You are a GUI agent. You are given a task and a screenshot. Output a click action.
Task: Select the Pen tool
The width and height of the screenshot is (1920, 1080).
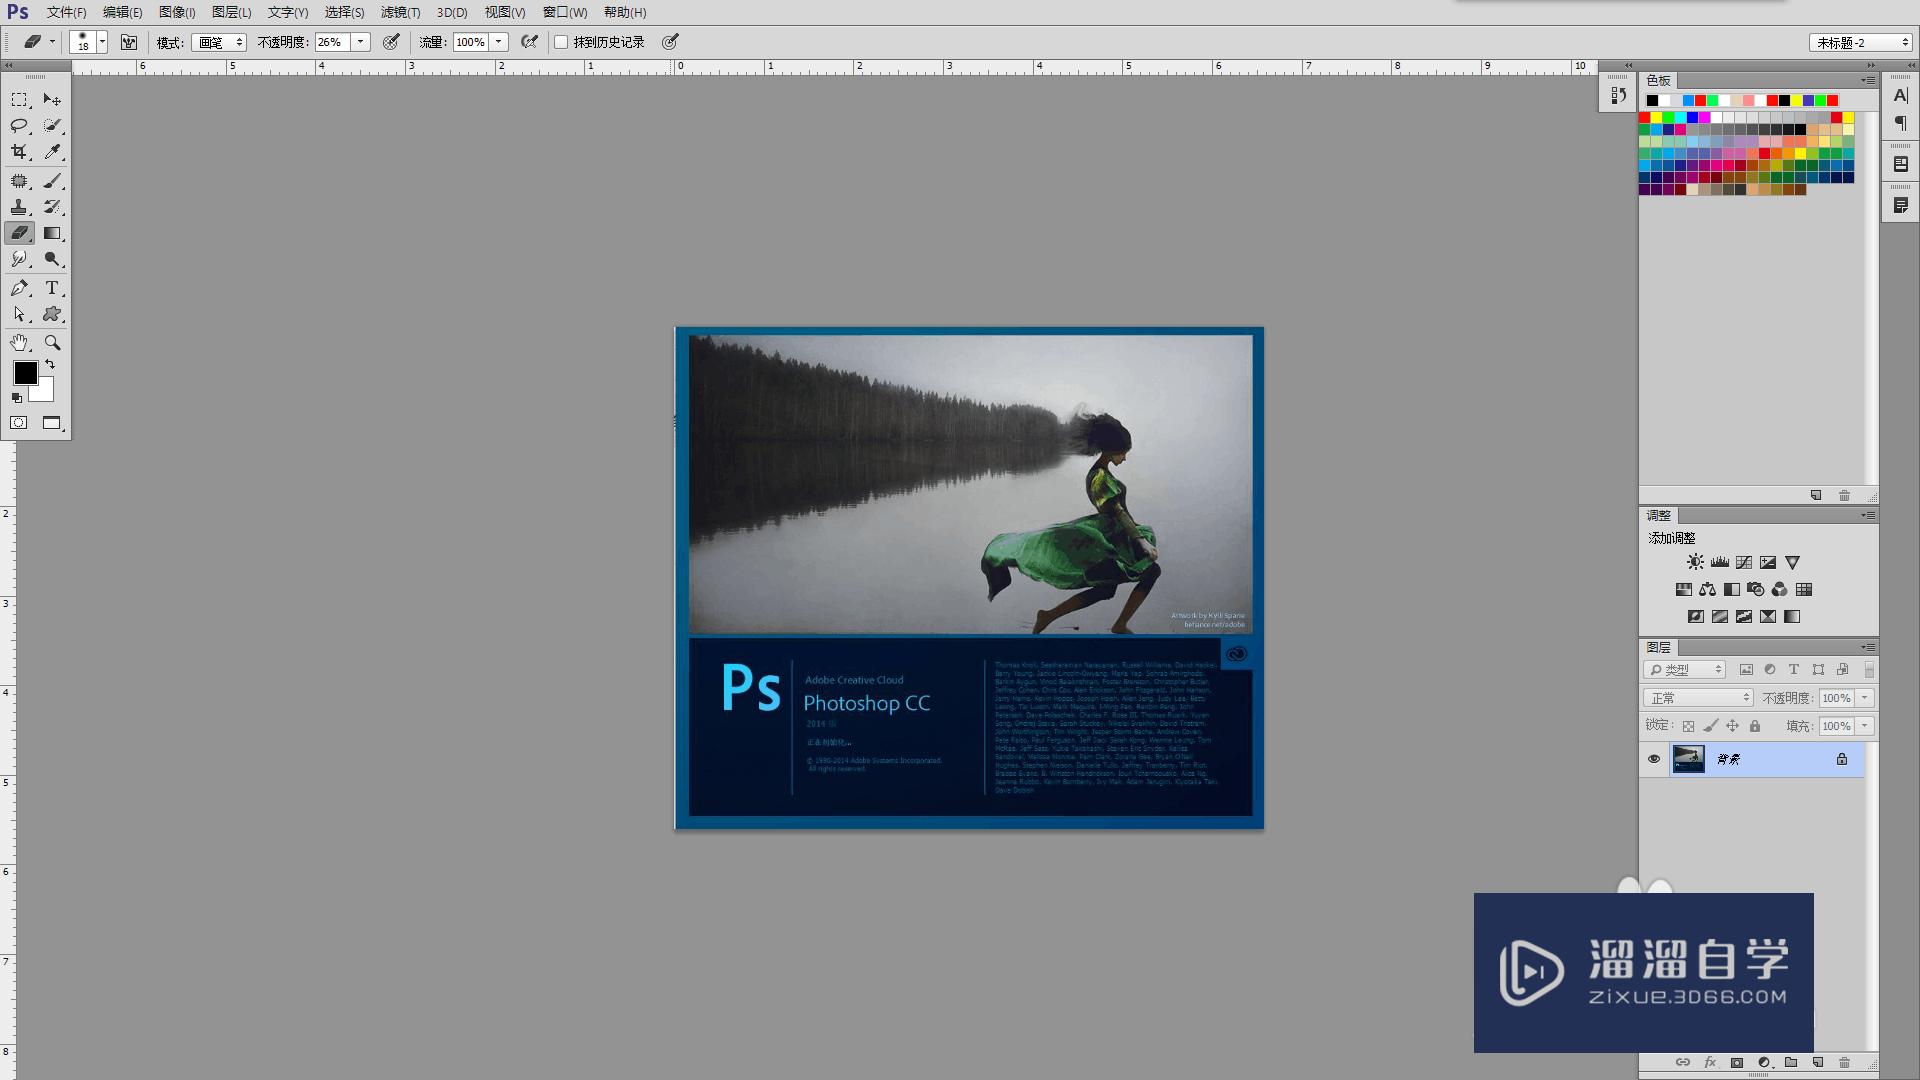click(19, 288)
